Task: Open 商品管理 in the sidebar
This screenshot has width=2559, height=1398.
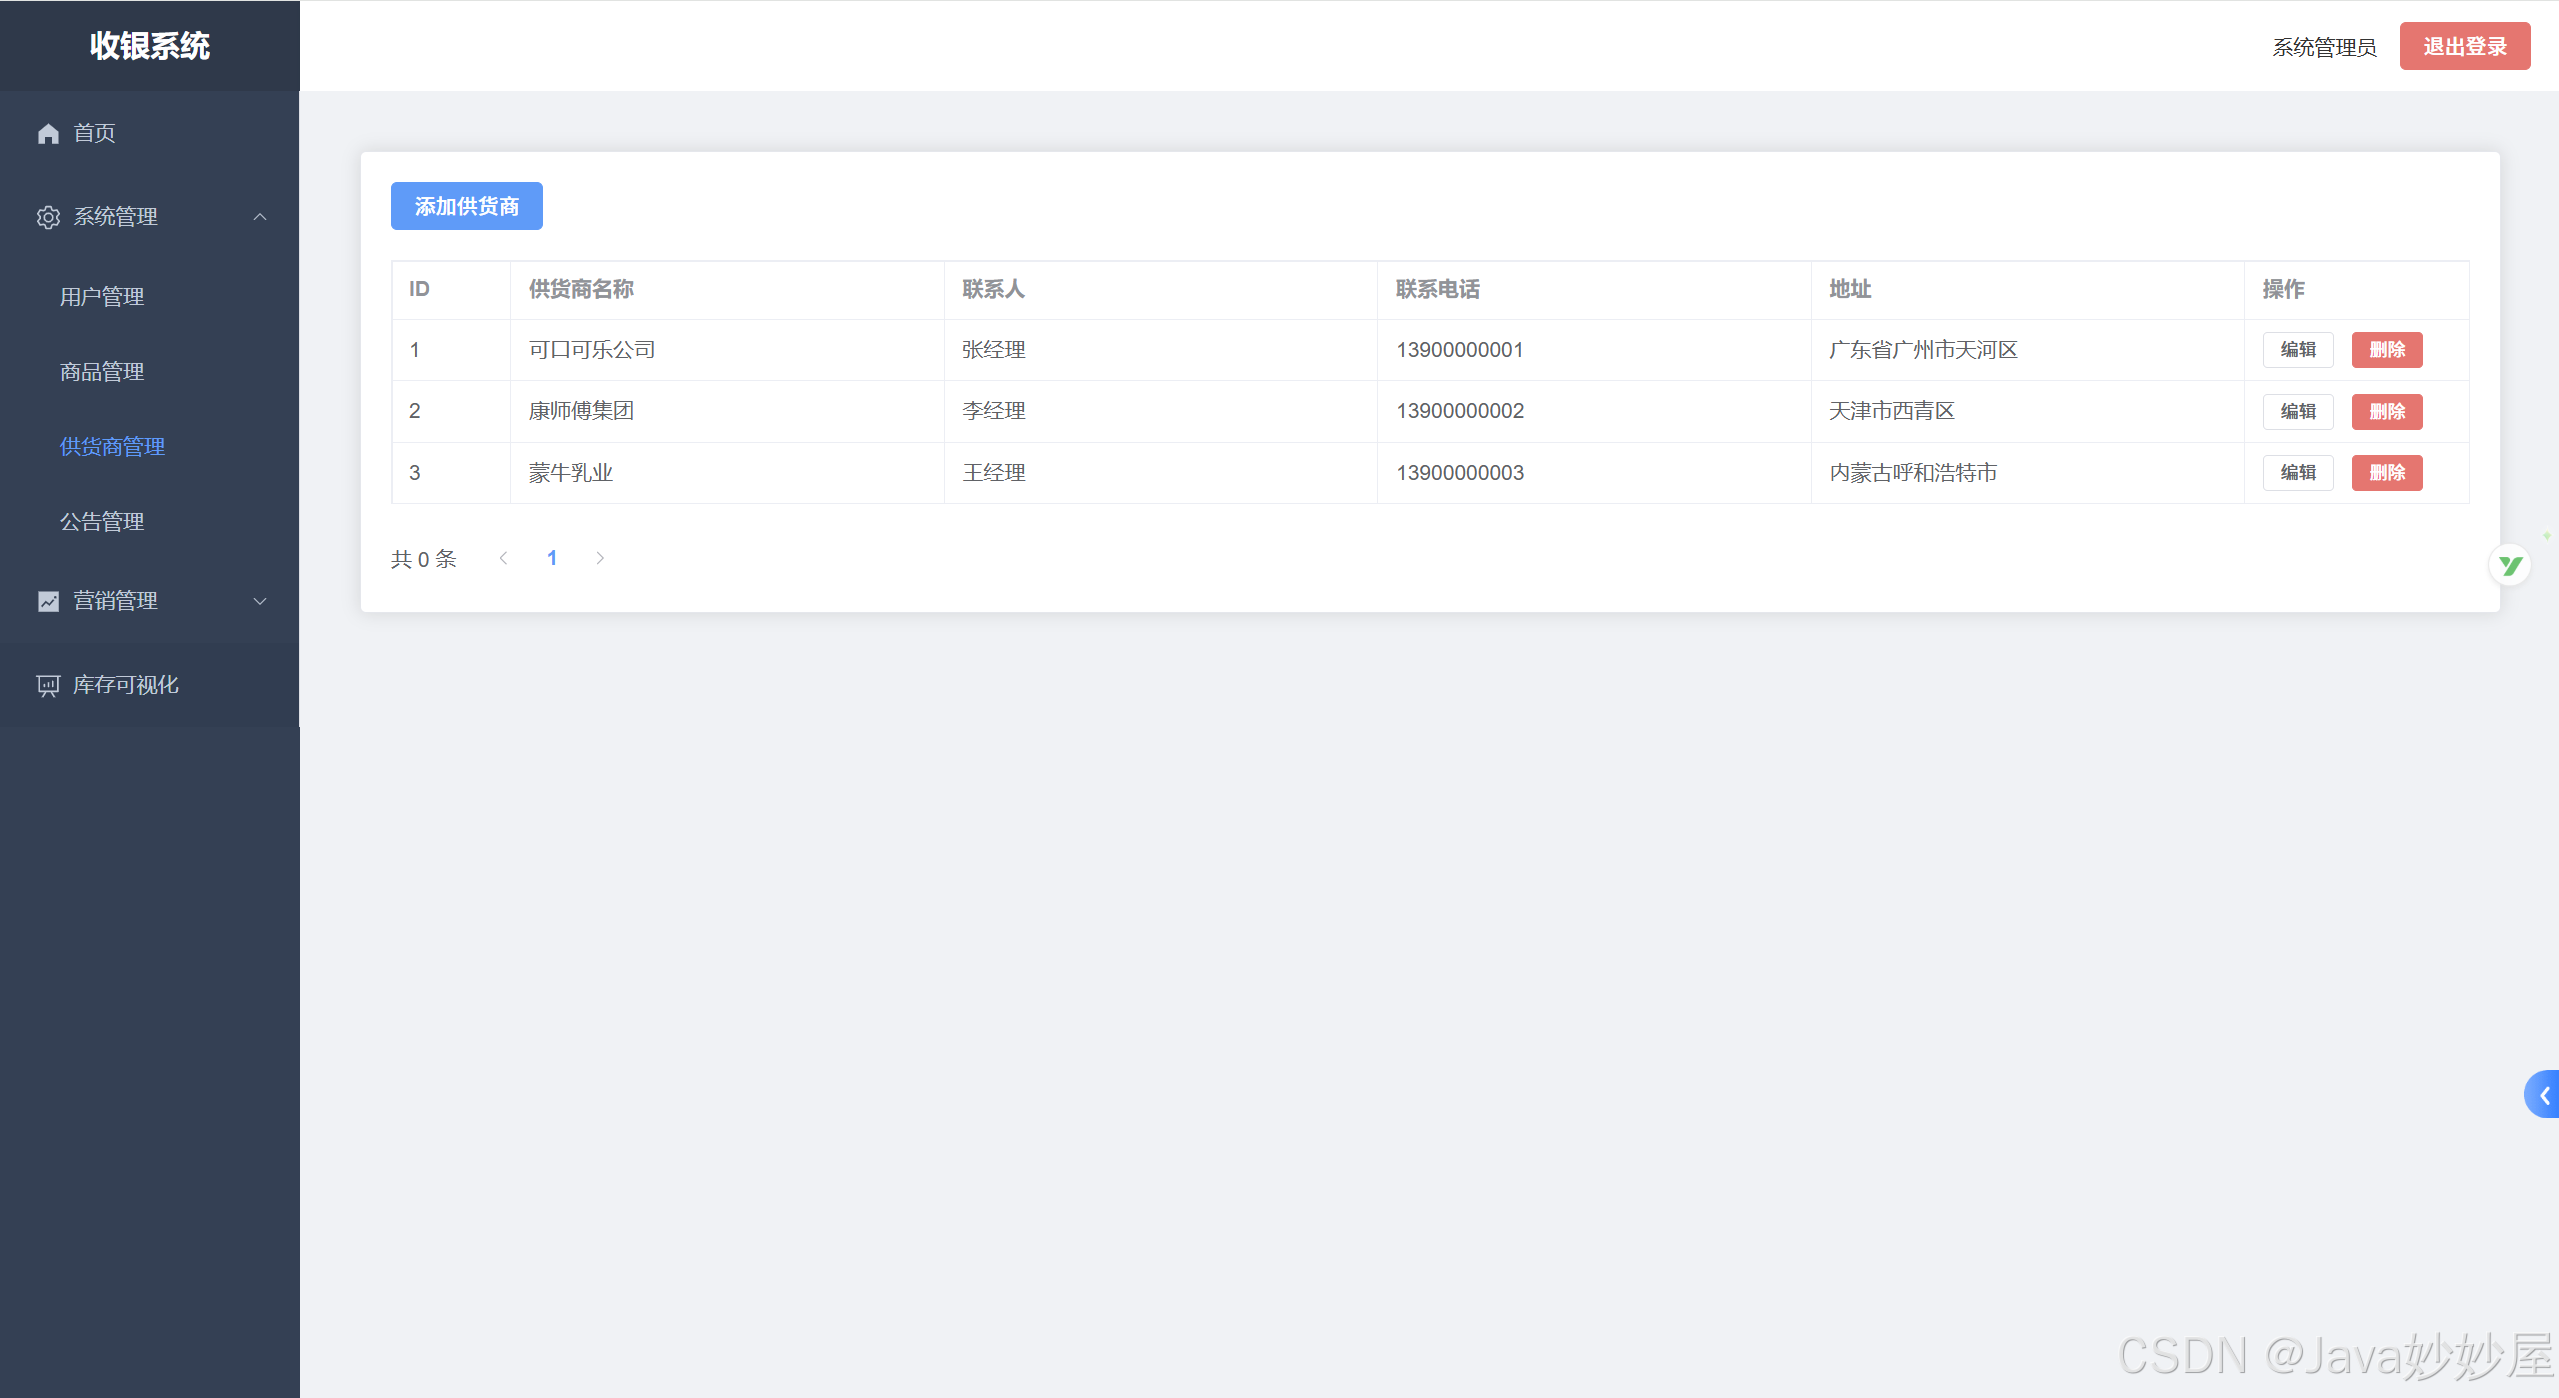Action: pyautogui.click(x=102, y=372)
